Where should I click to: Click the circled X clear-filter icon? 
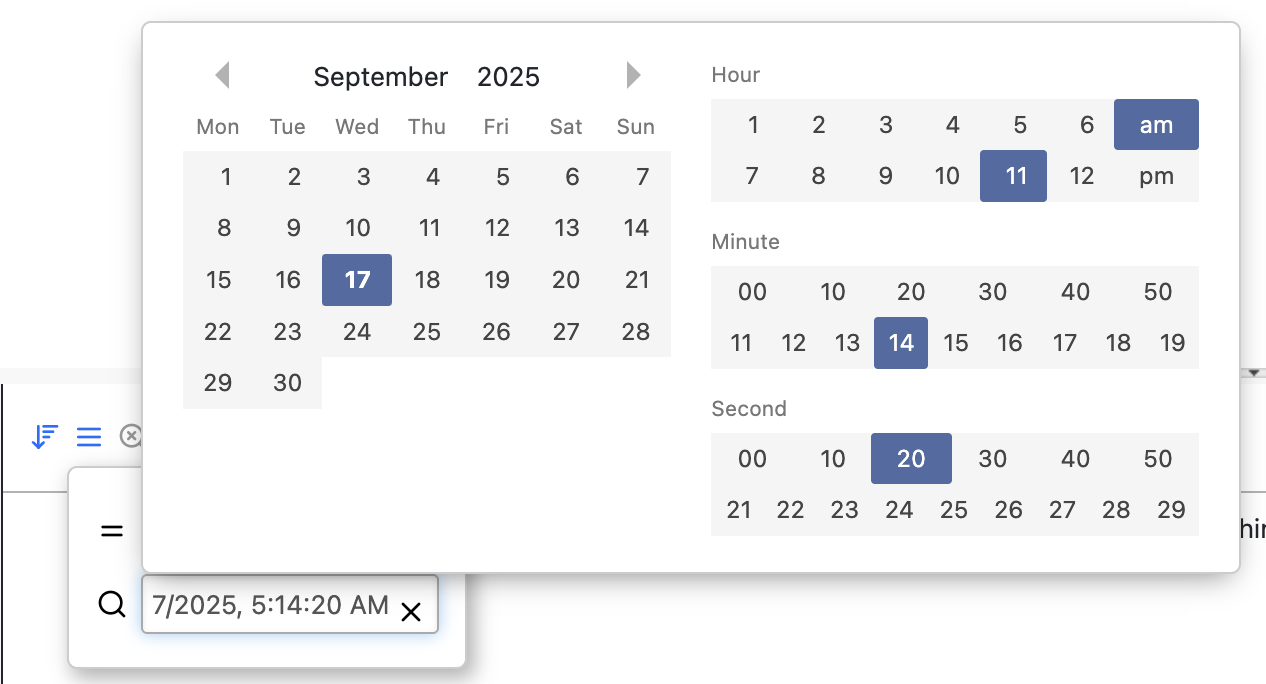click(131, 436)
